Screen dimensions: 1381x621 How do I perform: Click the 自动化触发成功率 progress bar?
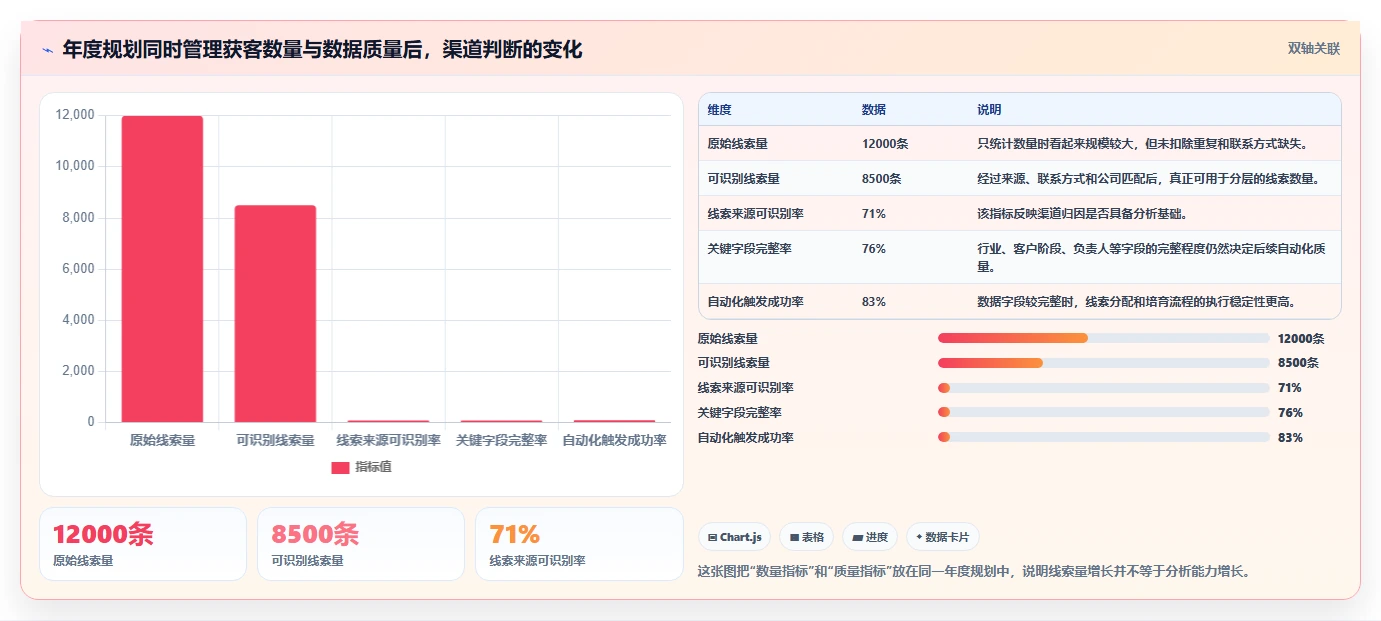pos(1103,437)
